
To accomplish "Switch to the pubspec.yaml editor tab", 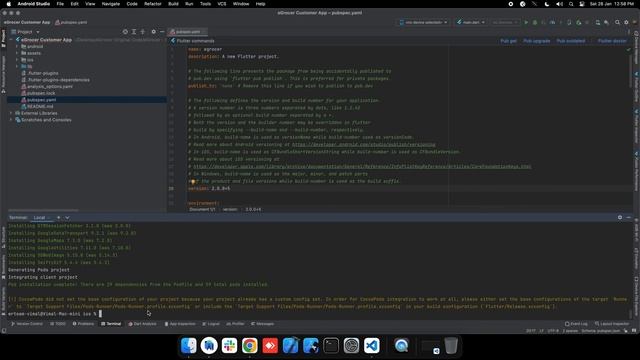I will pos(188,31).
